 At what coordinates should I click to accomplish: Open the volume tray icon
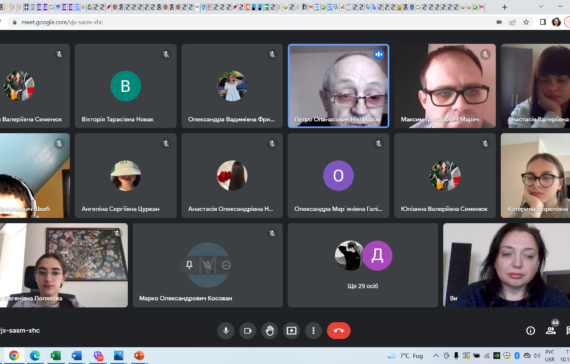537,356
